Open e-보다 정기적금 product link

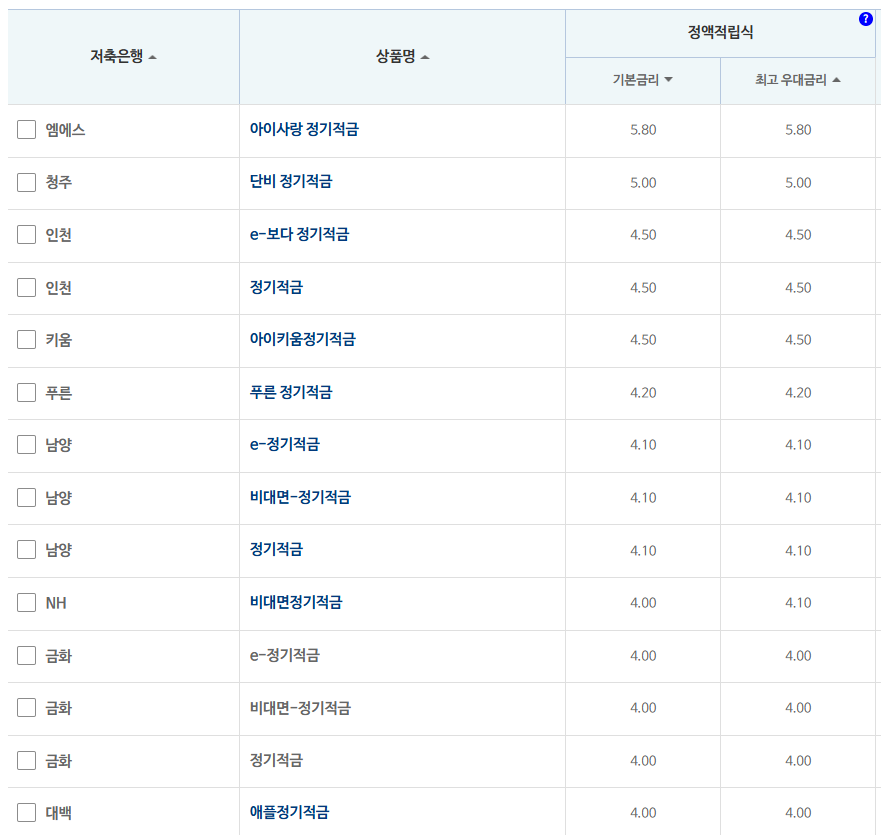[299, 234]
